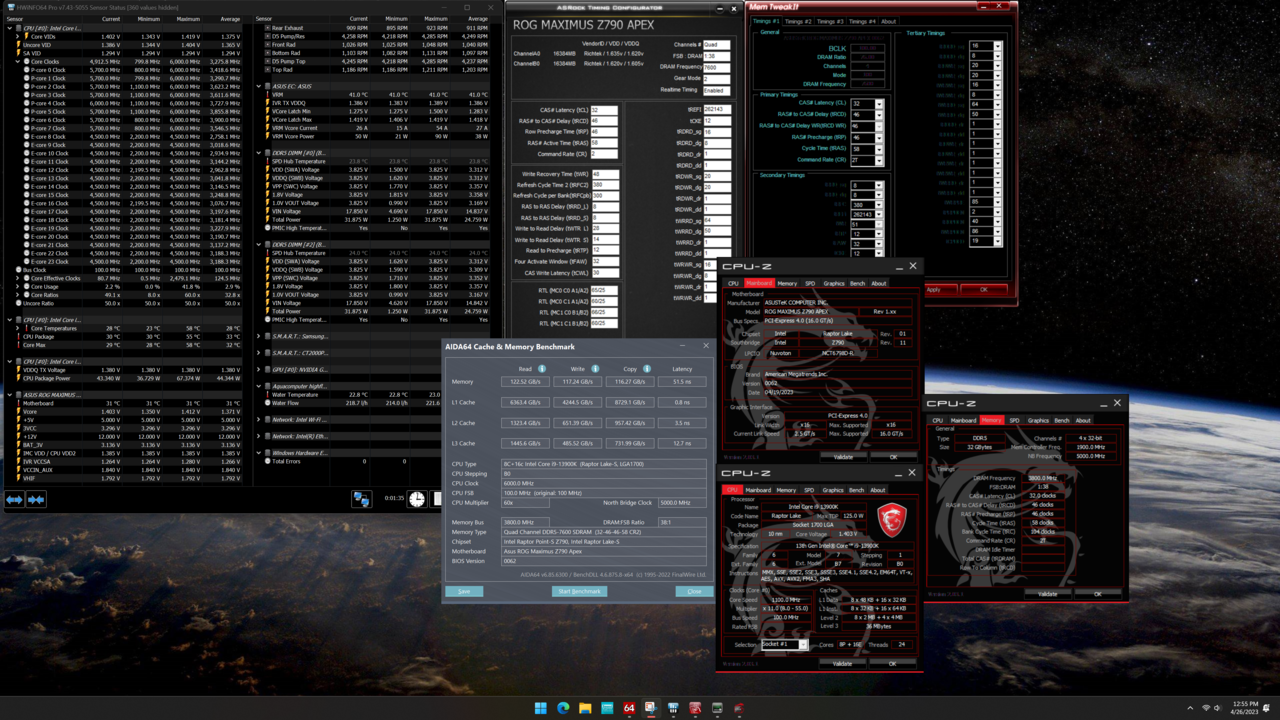Collapse the Core Clocks tree in HWiNFO
Screen dimensions: 1280x720
(x=18, y=61)
